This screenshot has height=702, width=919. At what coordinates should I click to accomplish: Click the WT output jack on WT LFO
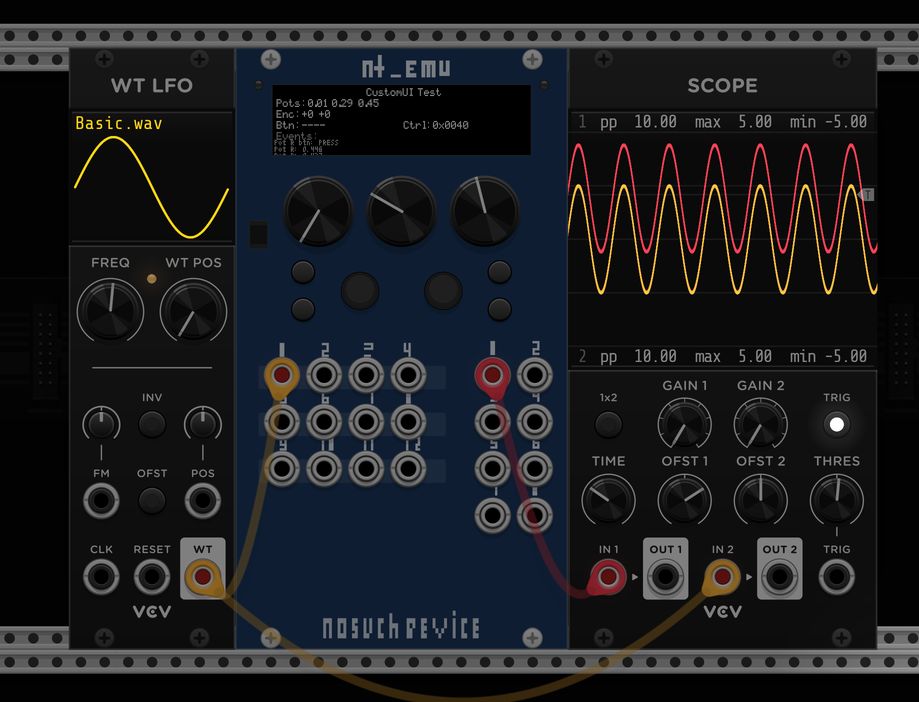pyautogui.click(x=203, y=577)
